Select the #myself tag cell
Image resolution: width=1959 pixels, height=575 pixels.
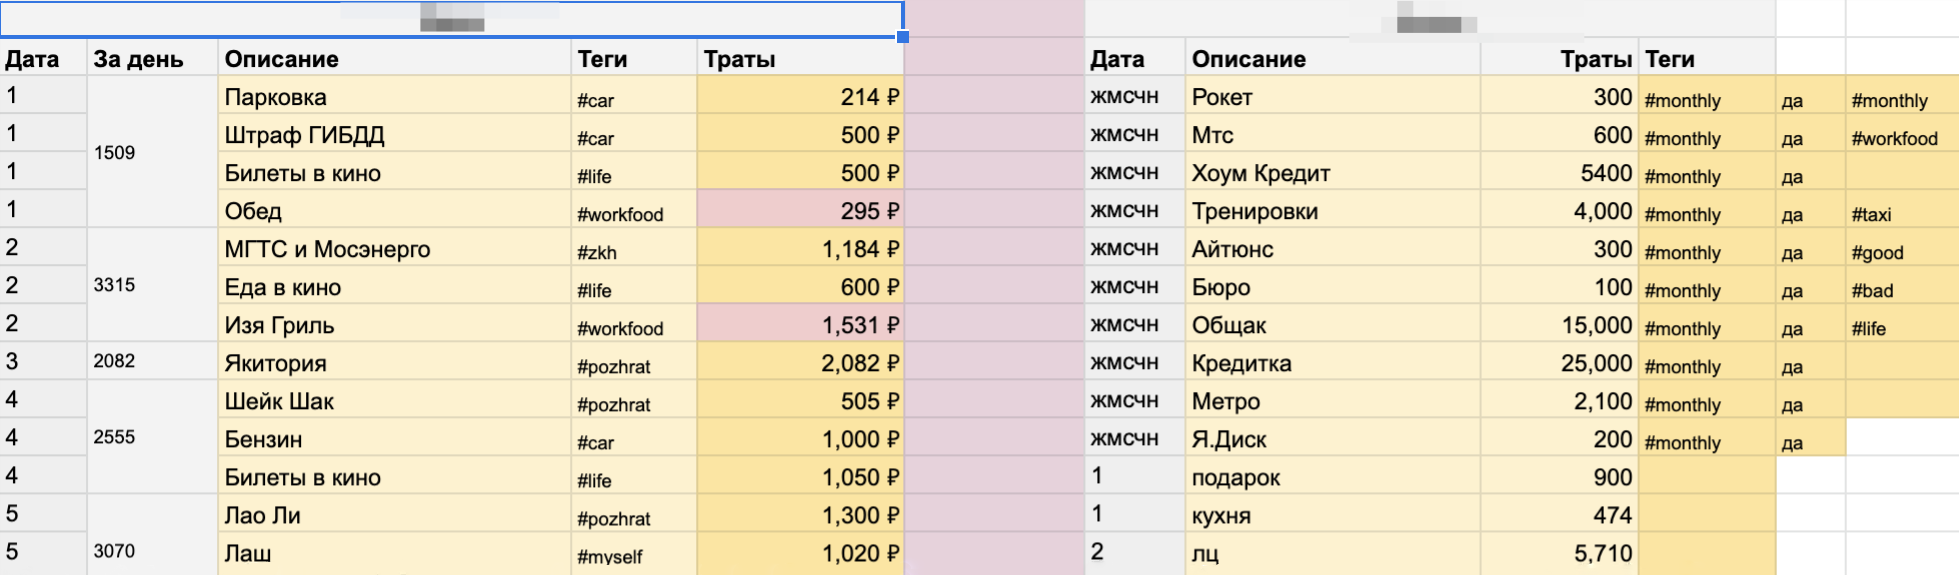tap(634, 552)
